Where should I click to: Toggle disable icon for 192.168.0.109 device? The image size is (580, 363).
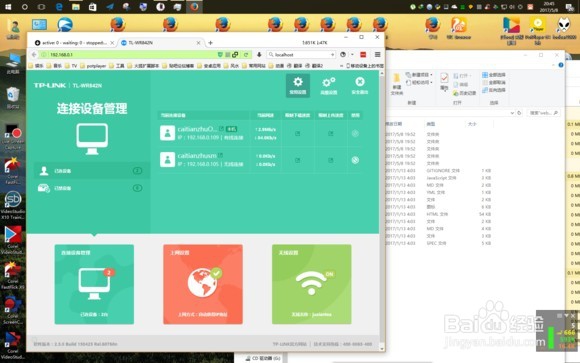[355, 134]
